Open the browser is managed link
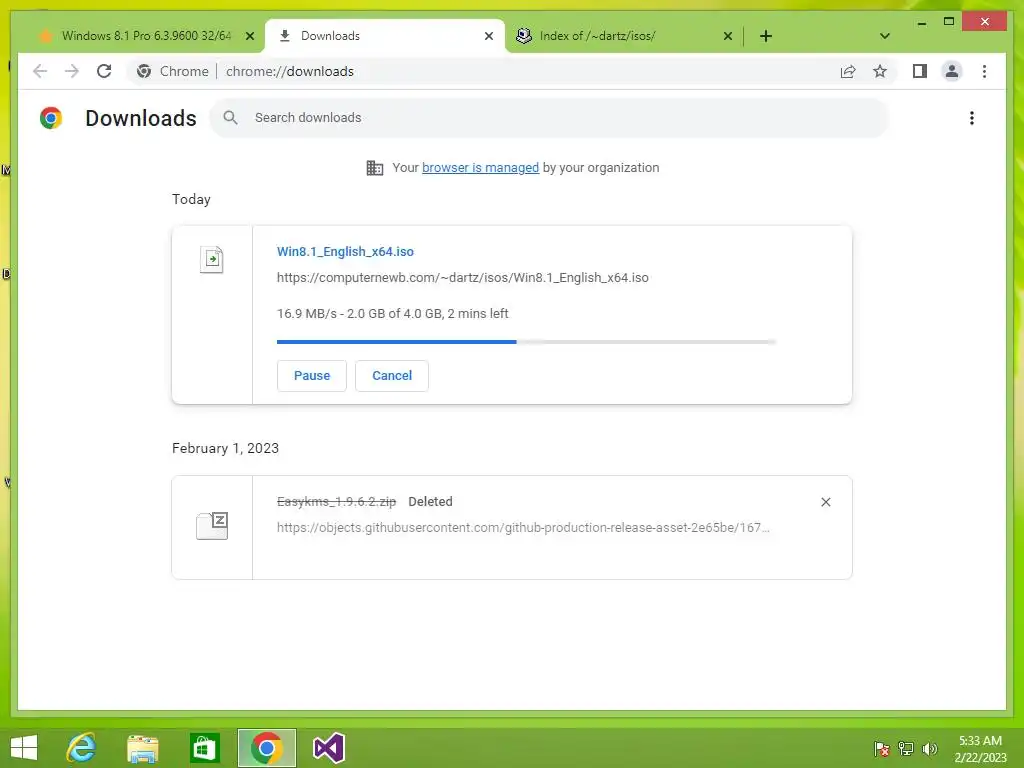 click(480, 168)
